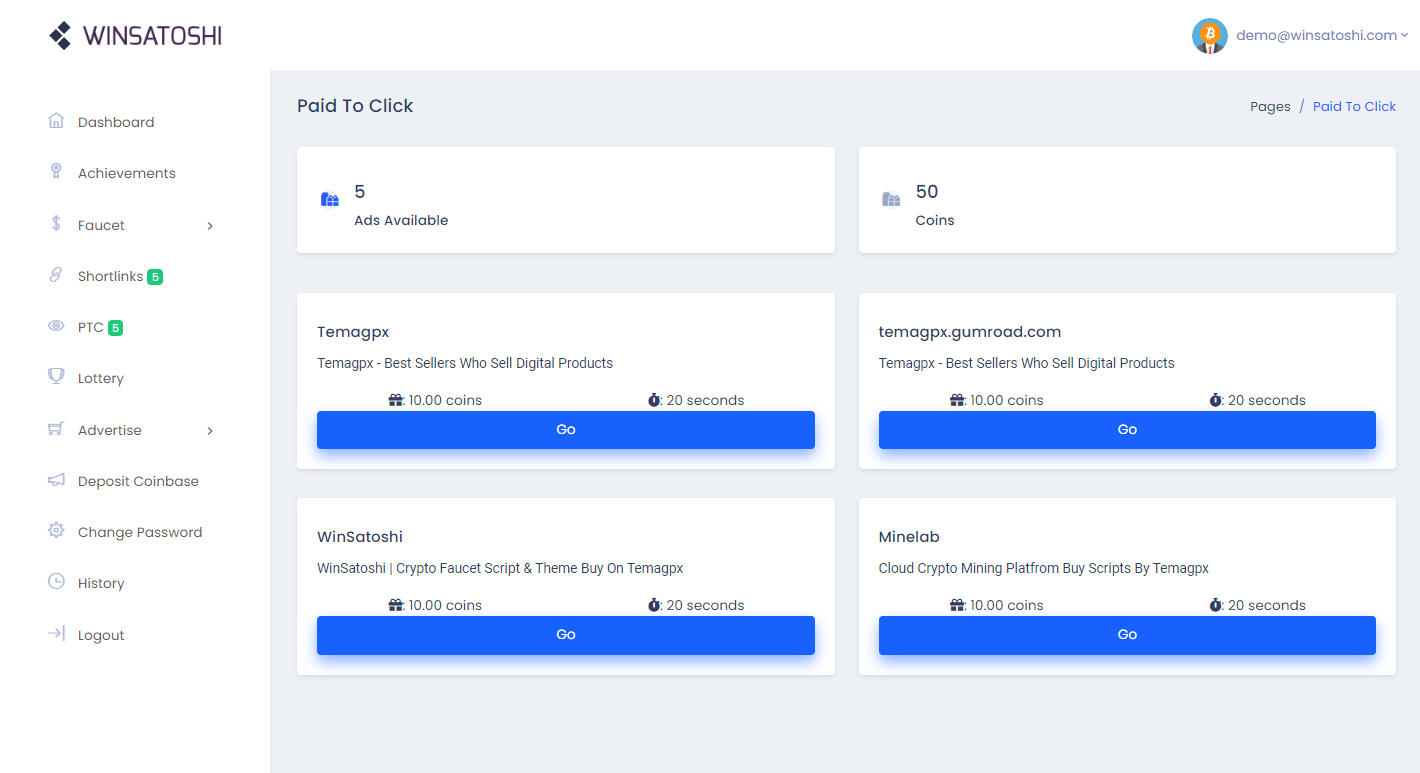The height and width of the screenshot is (773, 1420).
Task: Click the History clock icon
Action: coord(56,582)
